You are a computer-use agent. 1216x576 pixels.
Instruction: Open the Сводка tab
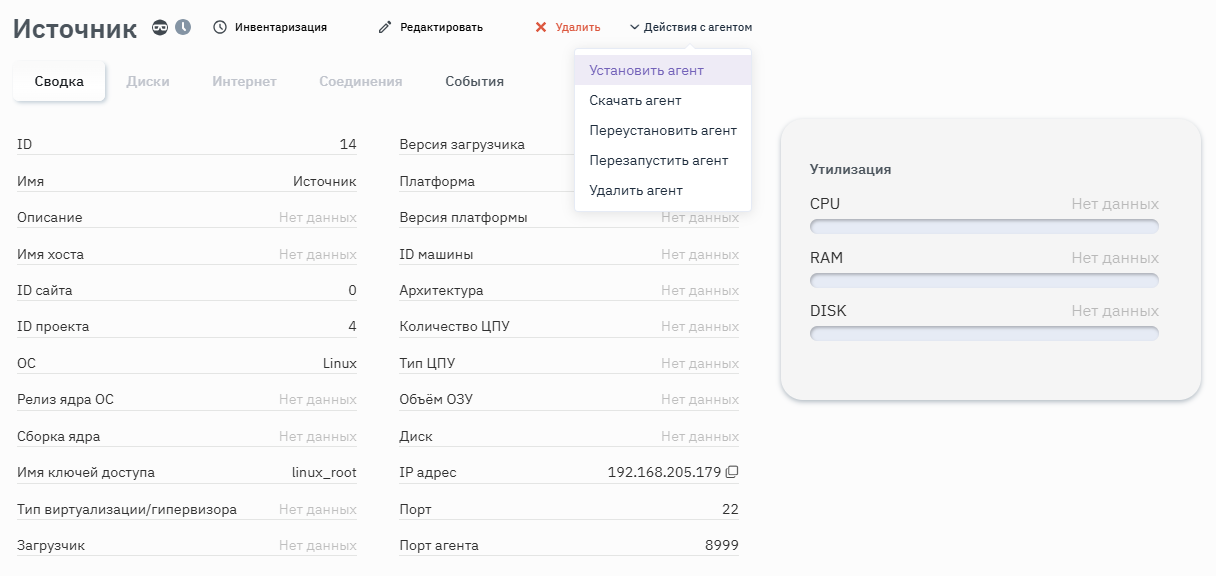(x=59, y=82)
